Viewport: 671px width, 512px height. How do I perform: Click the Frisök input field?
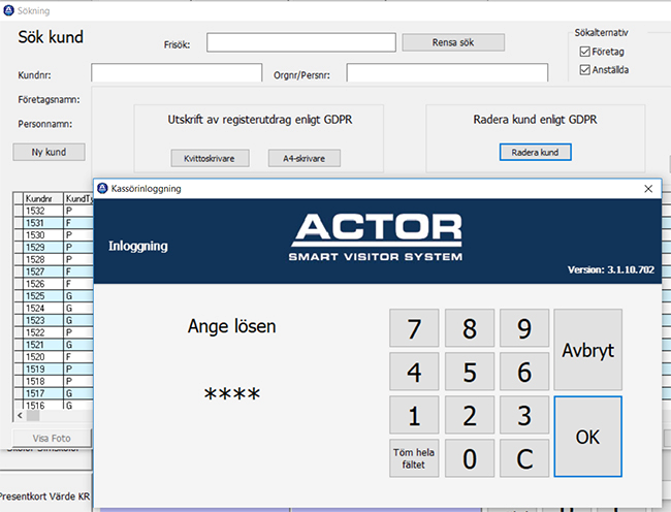[x=301, y=42]
